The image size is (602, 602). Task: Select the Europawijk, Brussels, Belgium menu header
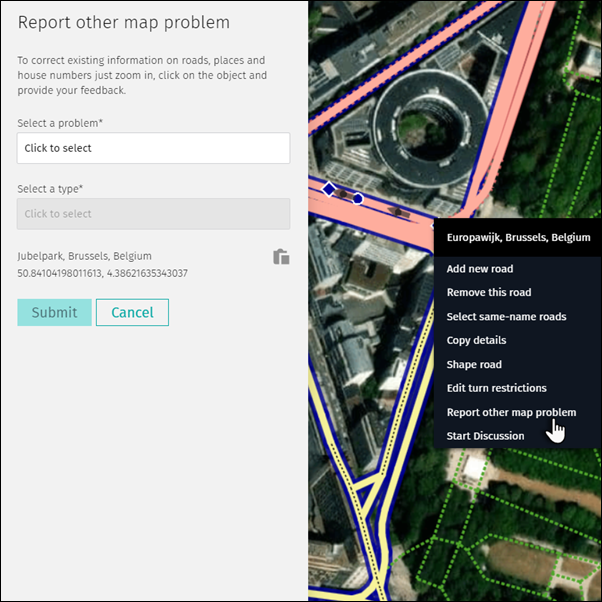point(518,237)
